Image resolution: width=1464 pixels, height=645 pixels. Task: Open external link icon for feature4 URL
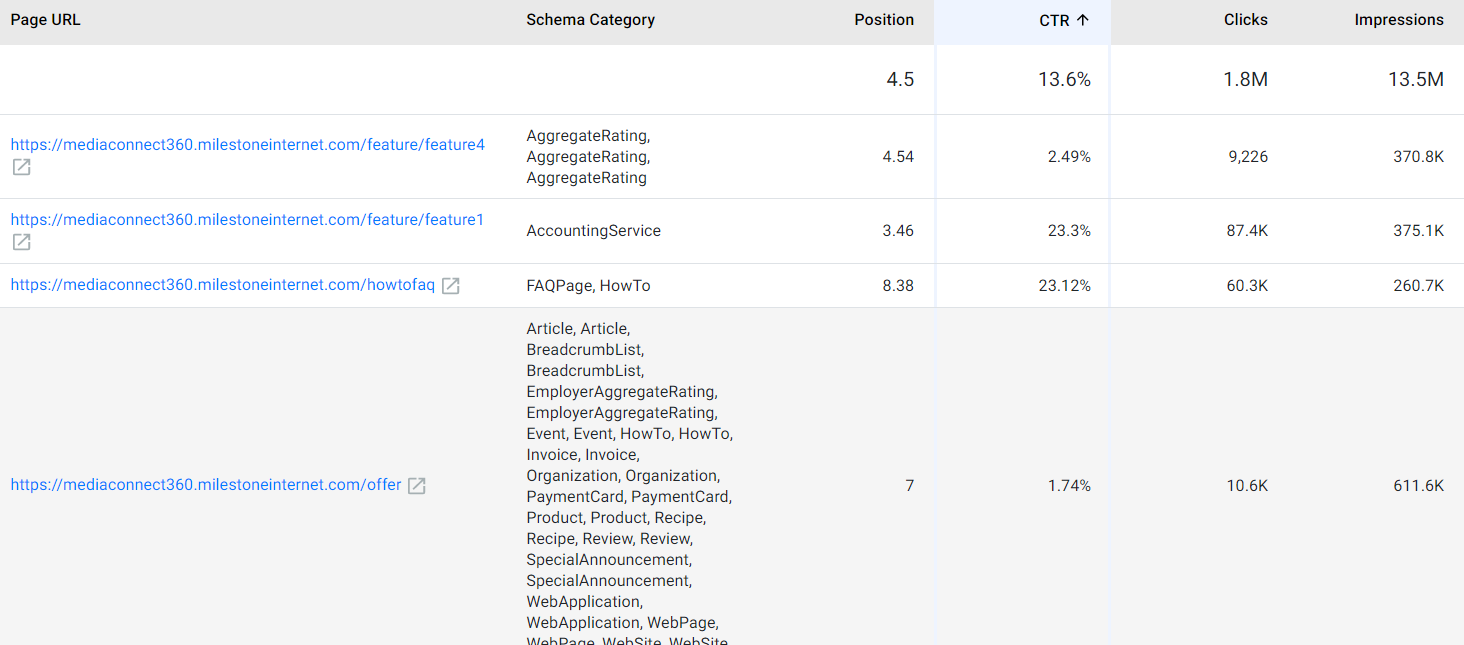tap(21, 167)
